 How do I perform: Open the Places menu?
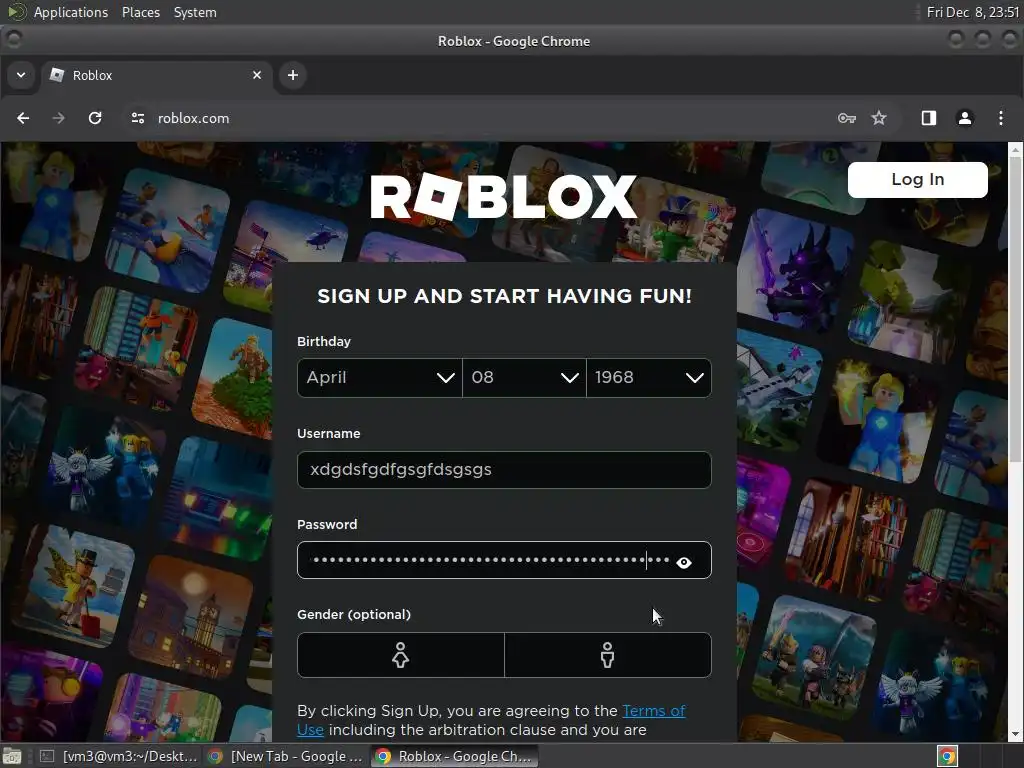pyautogui.click(x=141, y=12)
